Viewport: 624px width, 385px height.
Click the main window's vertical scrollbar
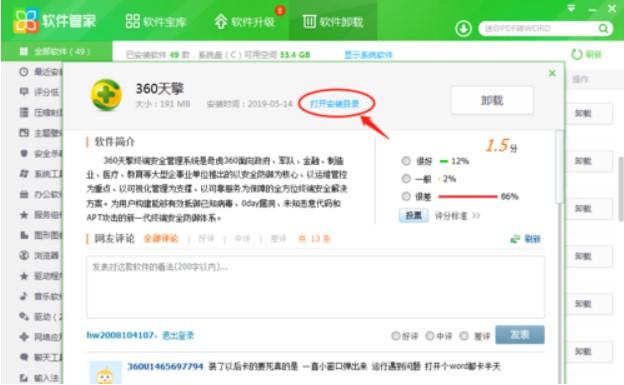(x=620, y=189)
